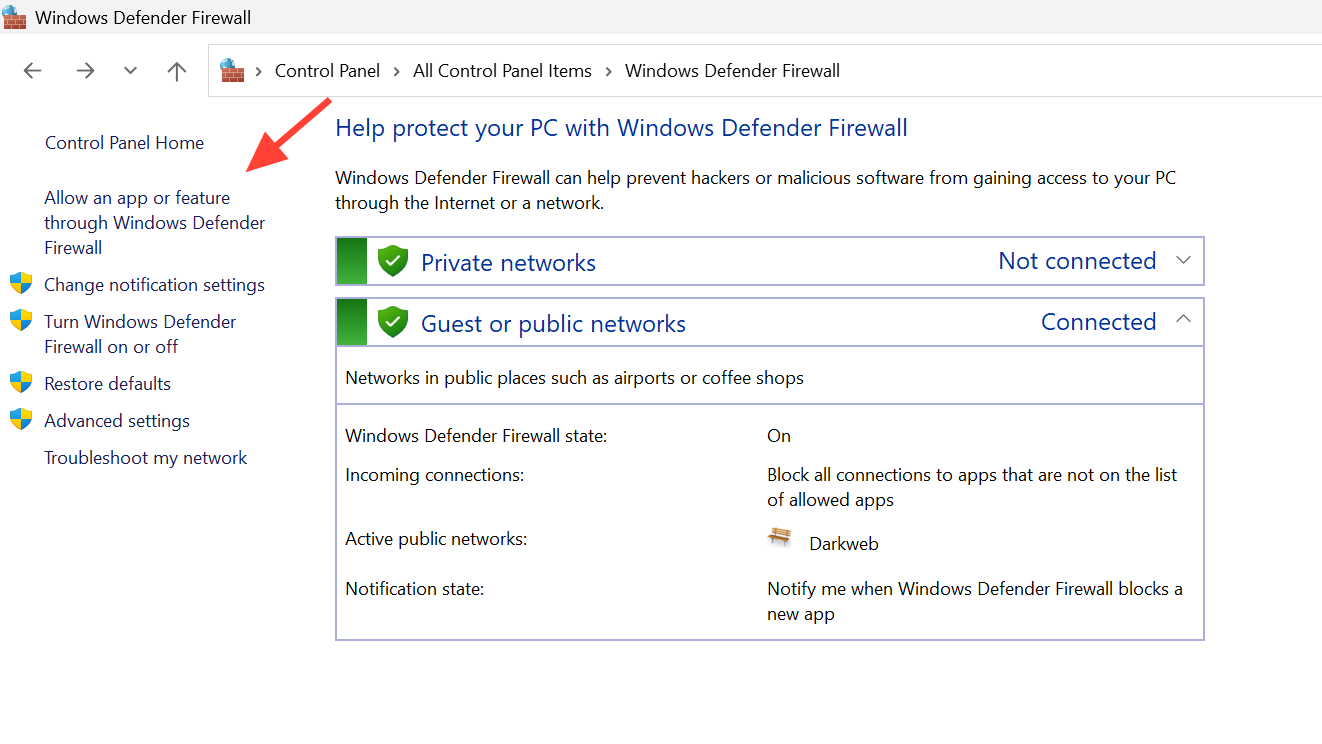Open the All Control Panel Items breadcrumb
The height and width of the screenshot is (744, 1322).
502,71
